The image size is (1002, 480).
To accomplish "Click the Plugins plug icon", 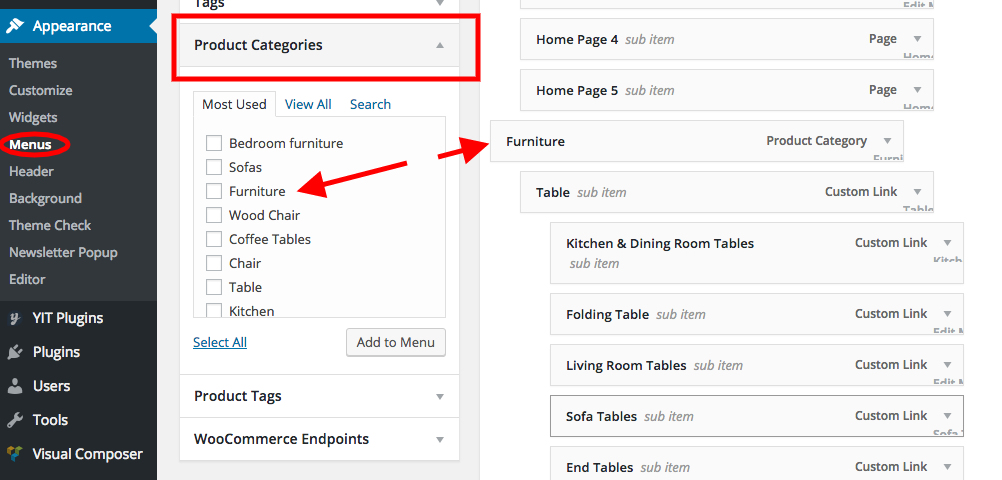I will point(15,352).
